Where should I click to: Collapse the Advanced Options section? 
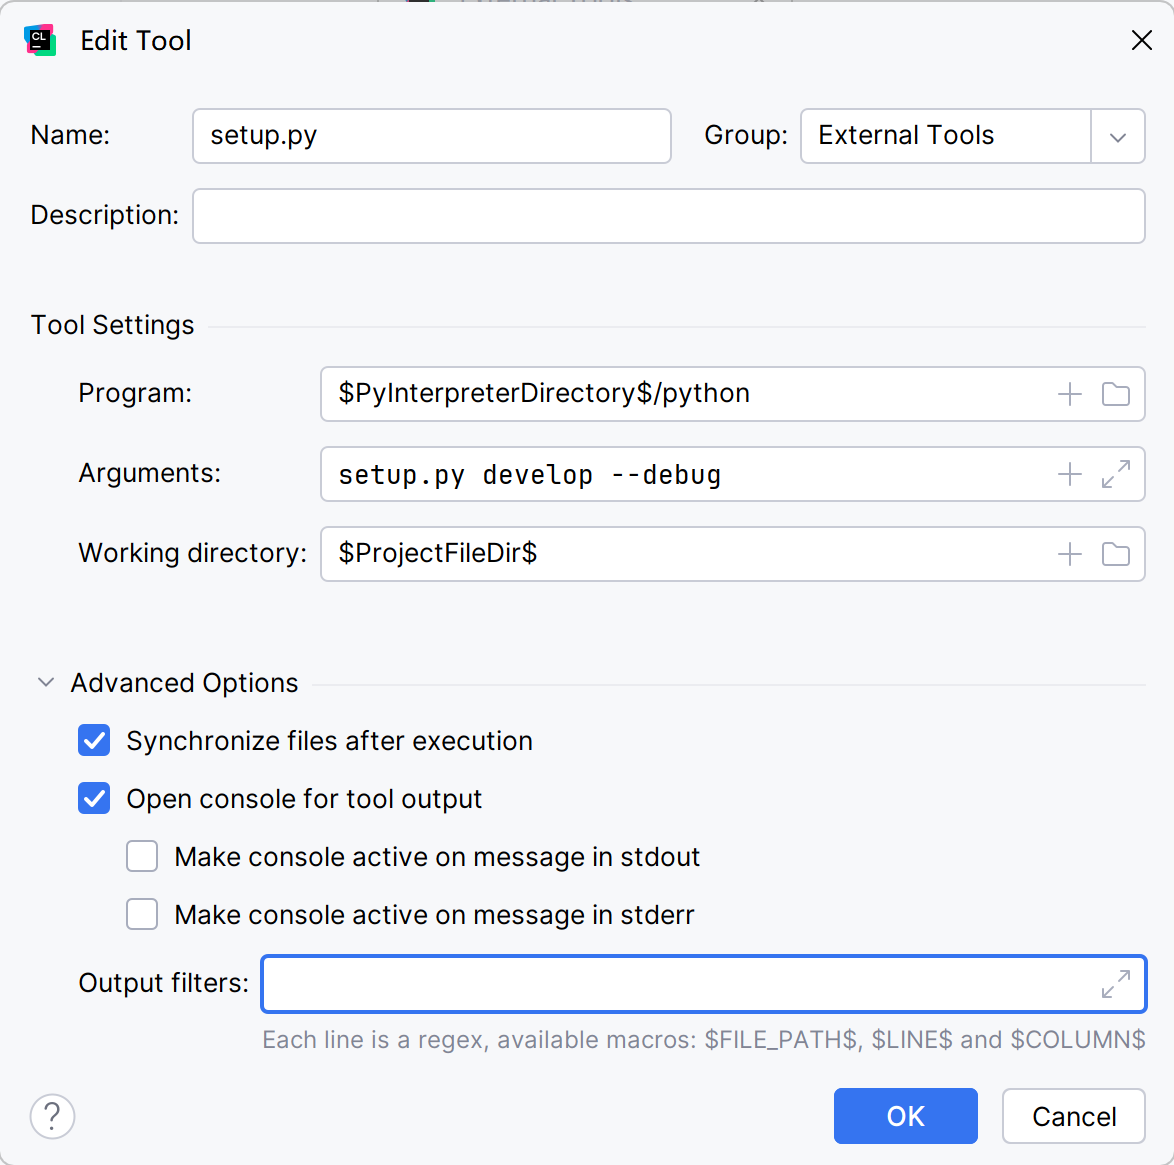click(45, 683)
